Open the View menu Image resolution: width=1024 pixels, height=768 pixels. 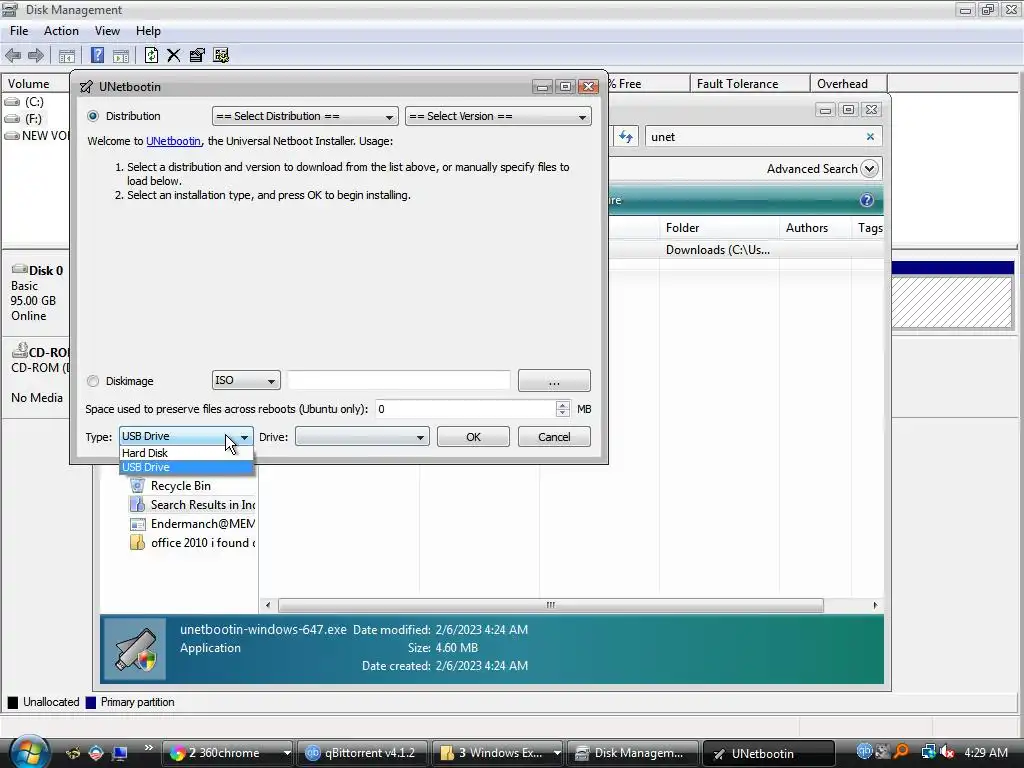(107, 31)
